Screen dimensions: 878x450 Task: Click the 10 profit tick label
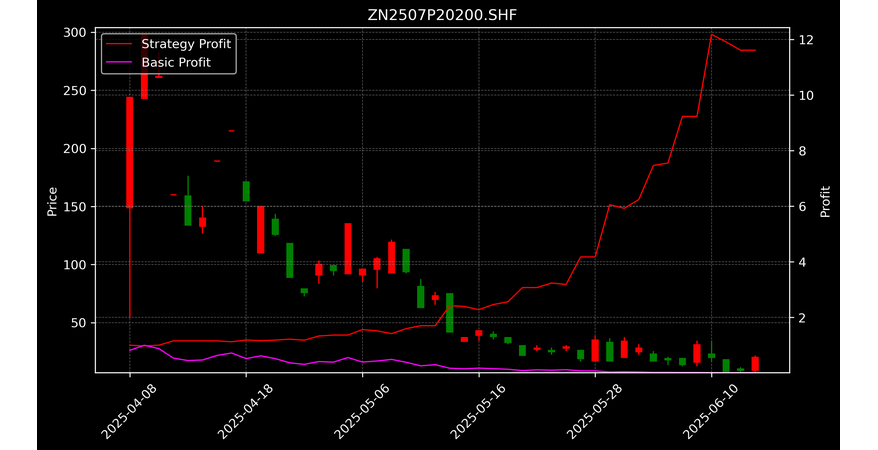[806, 95]
